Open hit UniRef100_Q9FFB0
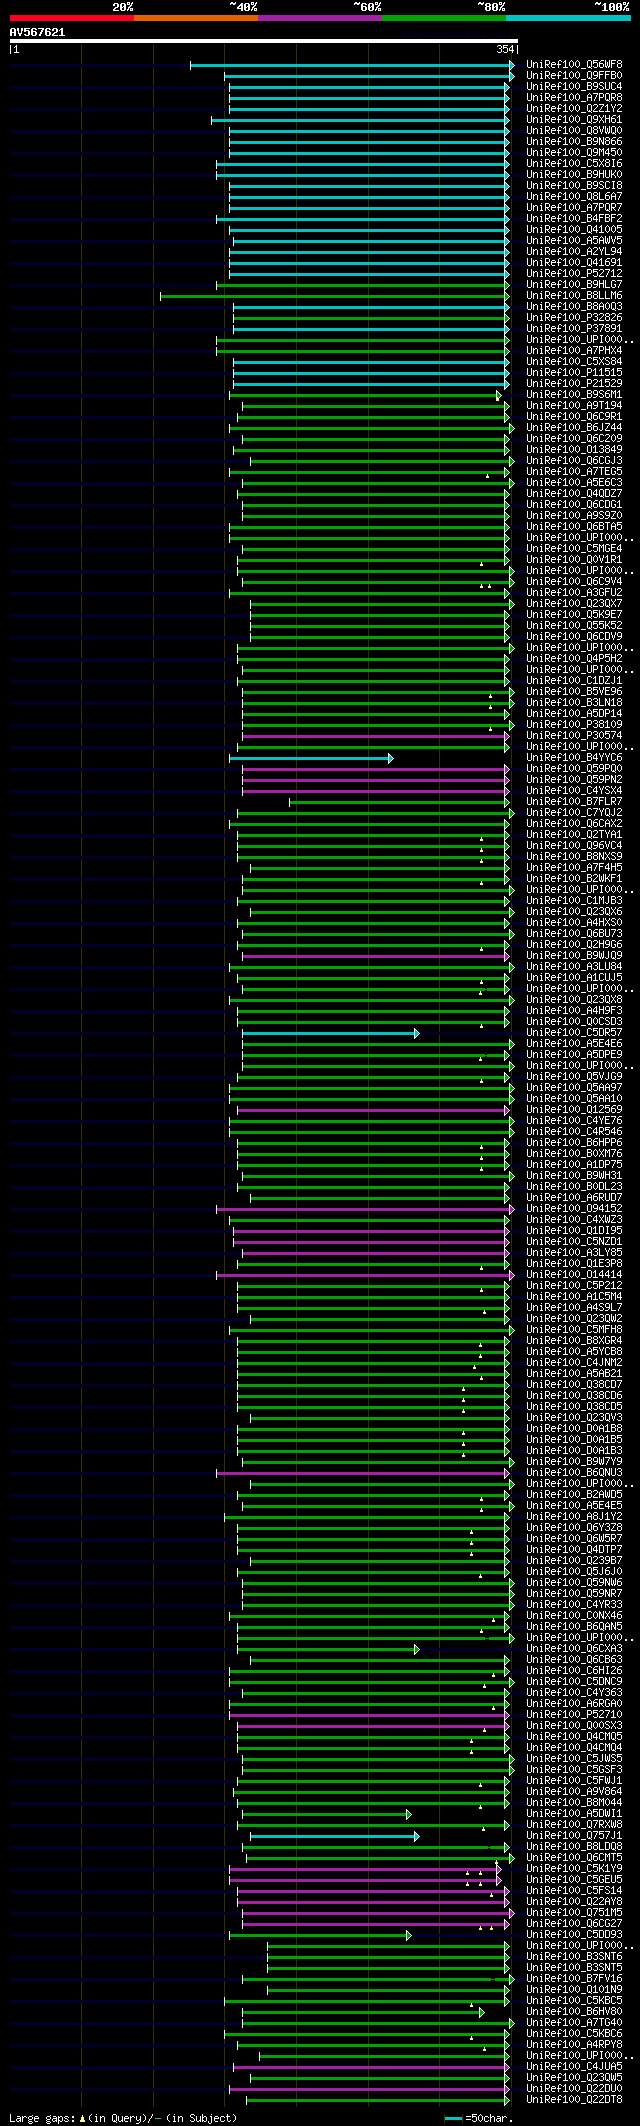The height and width of the screenshot is (2126, 640). click(x=574, y=76)
